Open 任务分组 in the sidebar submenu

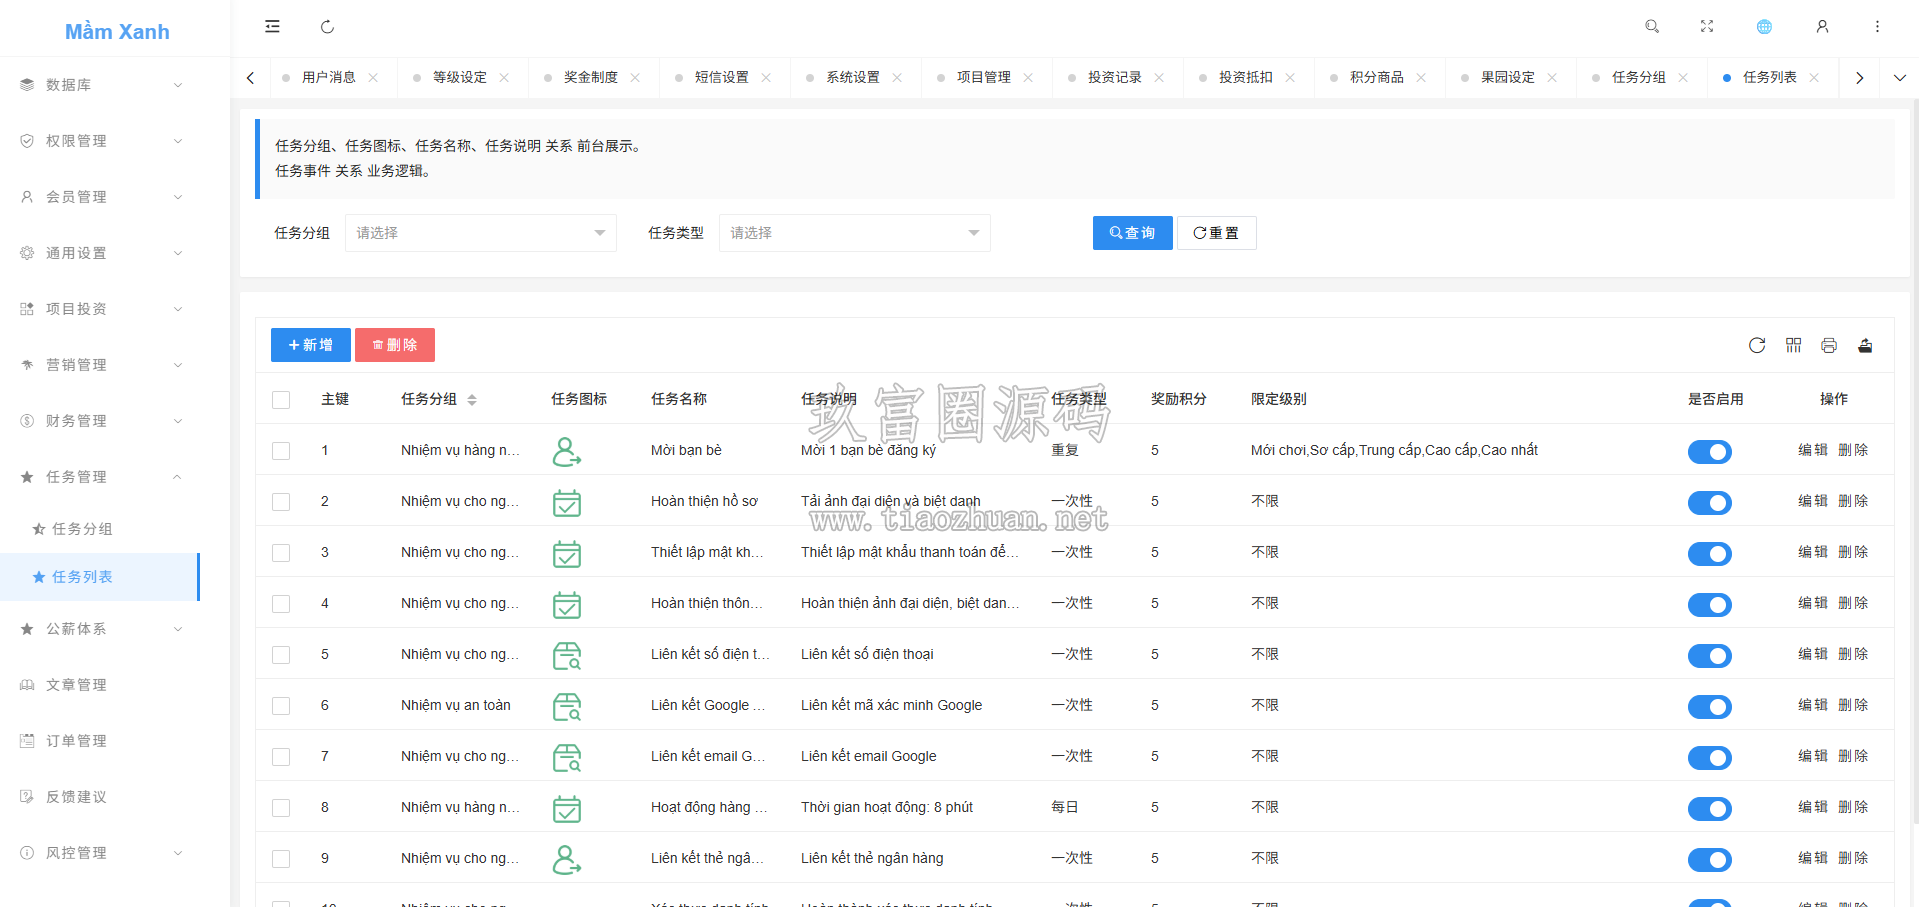click(82, 529)
